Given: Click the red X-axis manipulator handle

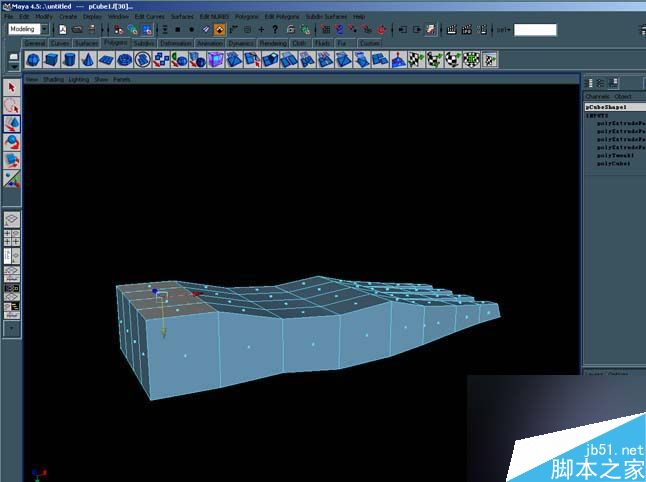Looking at the screenshot, I should click(197, 293).
